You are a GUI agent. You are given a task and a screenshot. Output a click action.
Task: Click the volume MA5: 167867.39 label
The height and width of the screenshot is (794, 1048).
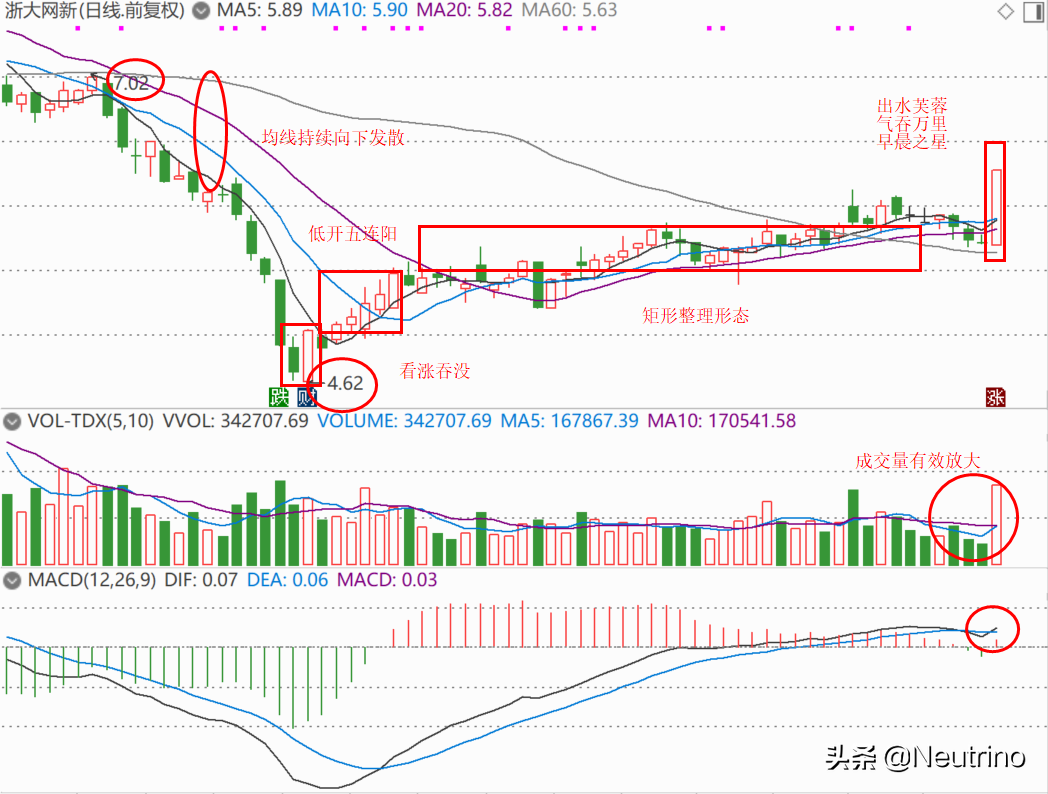click(569, 421)
